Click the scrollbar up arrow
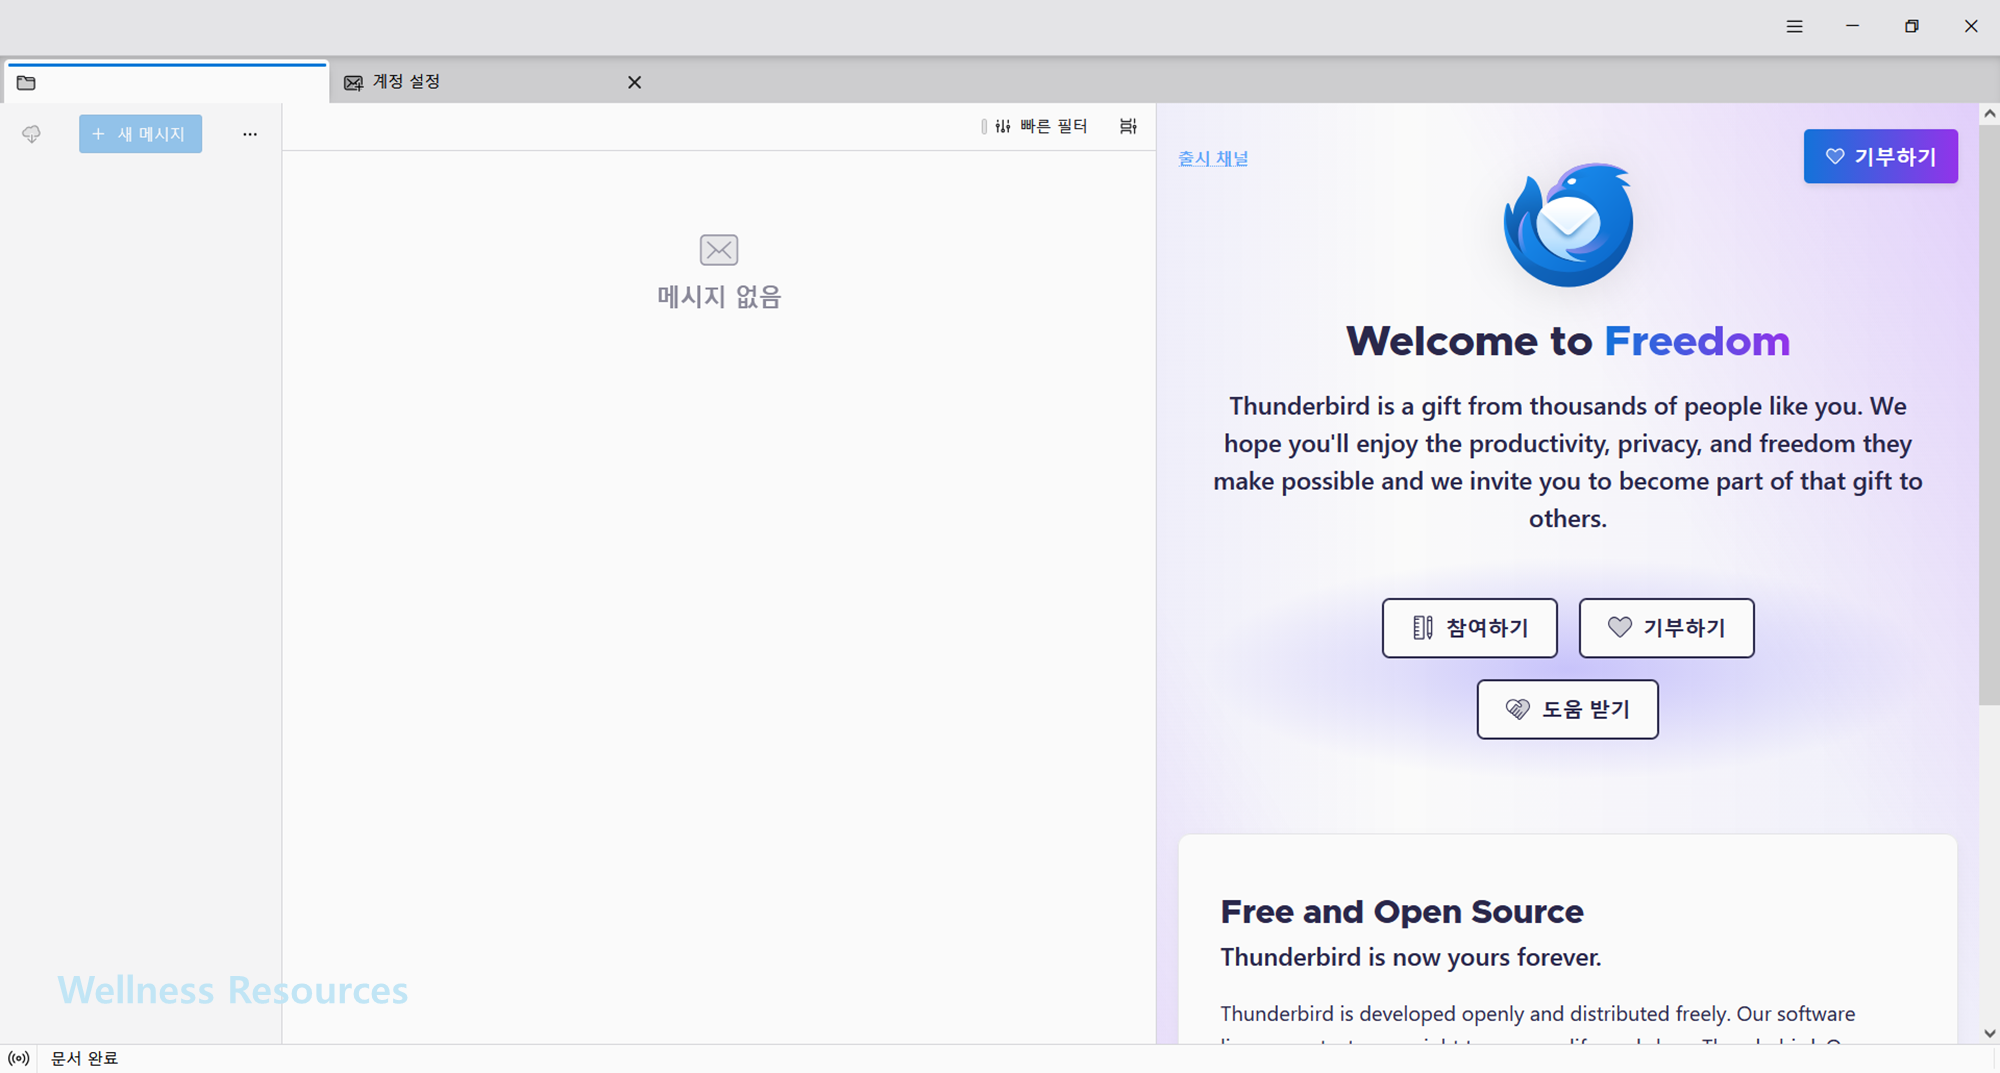The width and height of the screenshot is (2000, 1073). click(x=1989, y=114)
